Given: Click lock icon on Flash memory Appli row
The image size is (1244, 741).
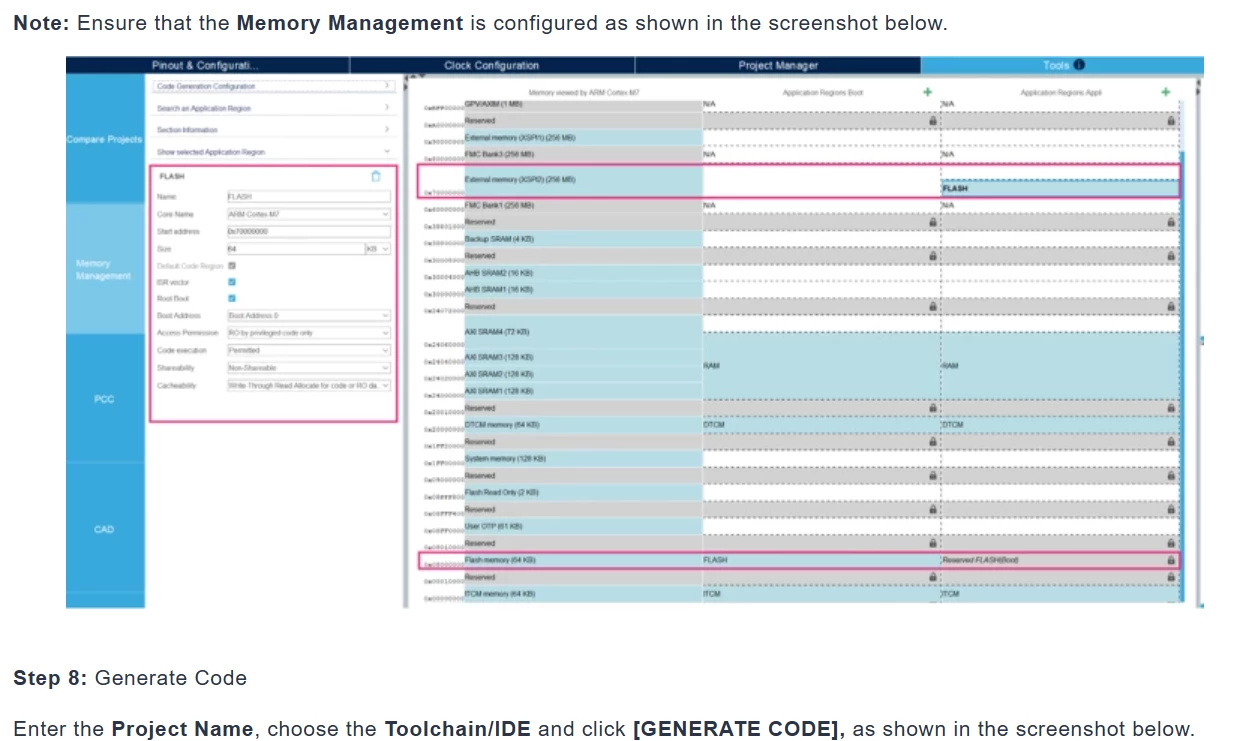Looking at the screenshot, I should pos(1171,560).
